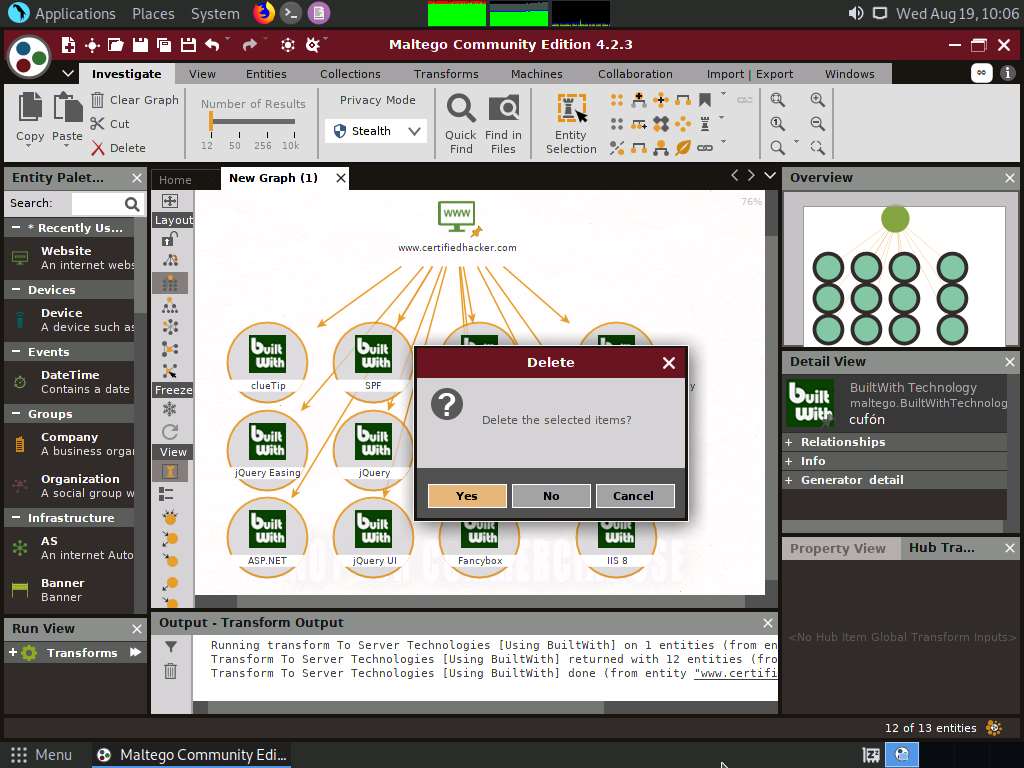Click the filter funnel icon in Output
1024x768 pixels.
click(x=170, y=647)
